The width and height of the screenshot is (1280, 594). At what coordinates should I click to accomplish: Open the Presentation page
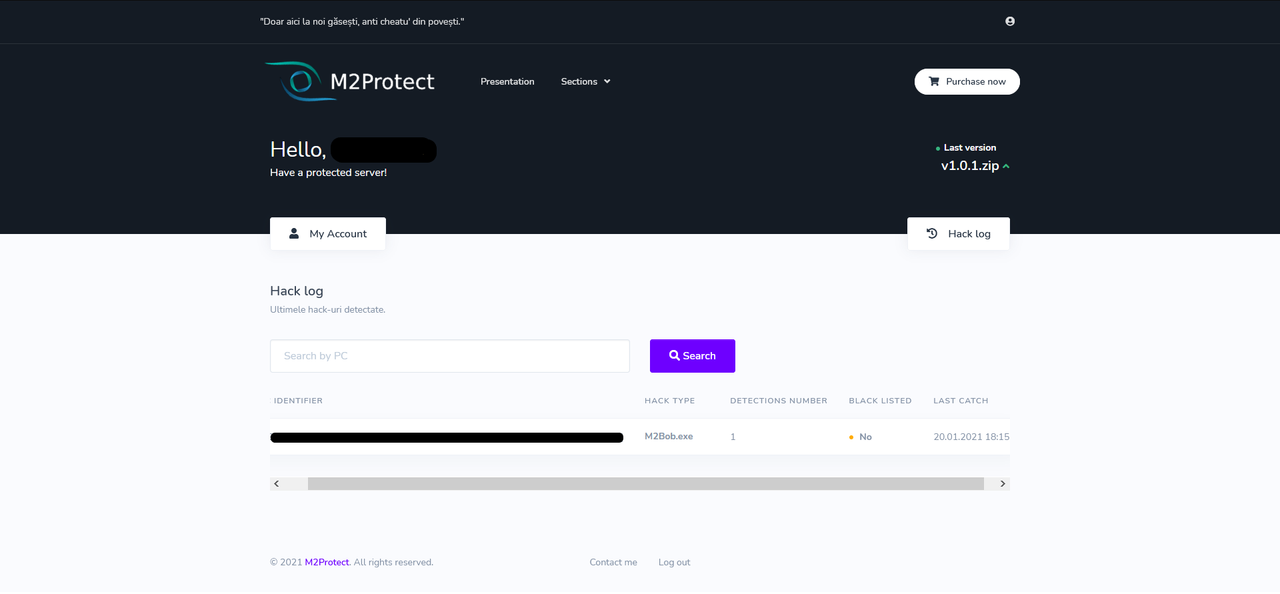(507, 82)
